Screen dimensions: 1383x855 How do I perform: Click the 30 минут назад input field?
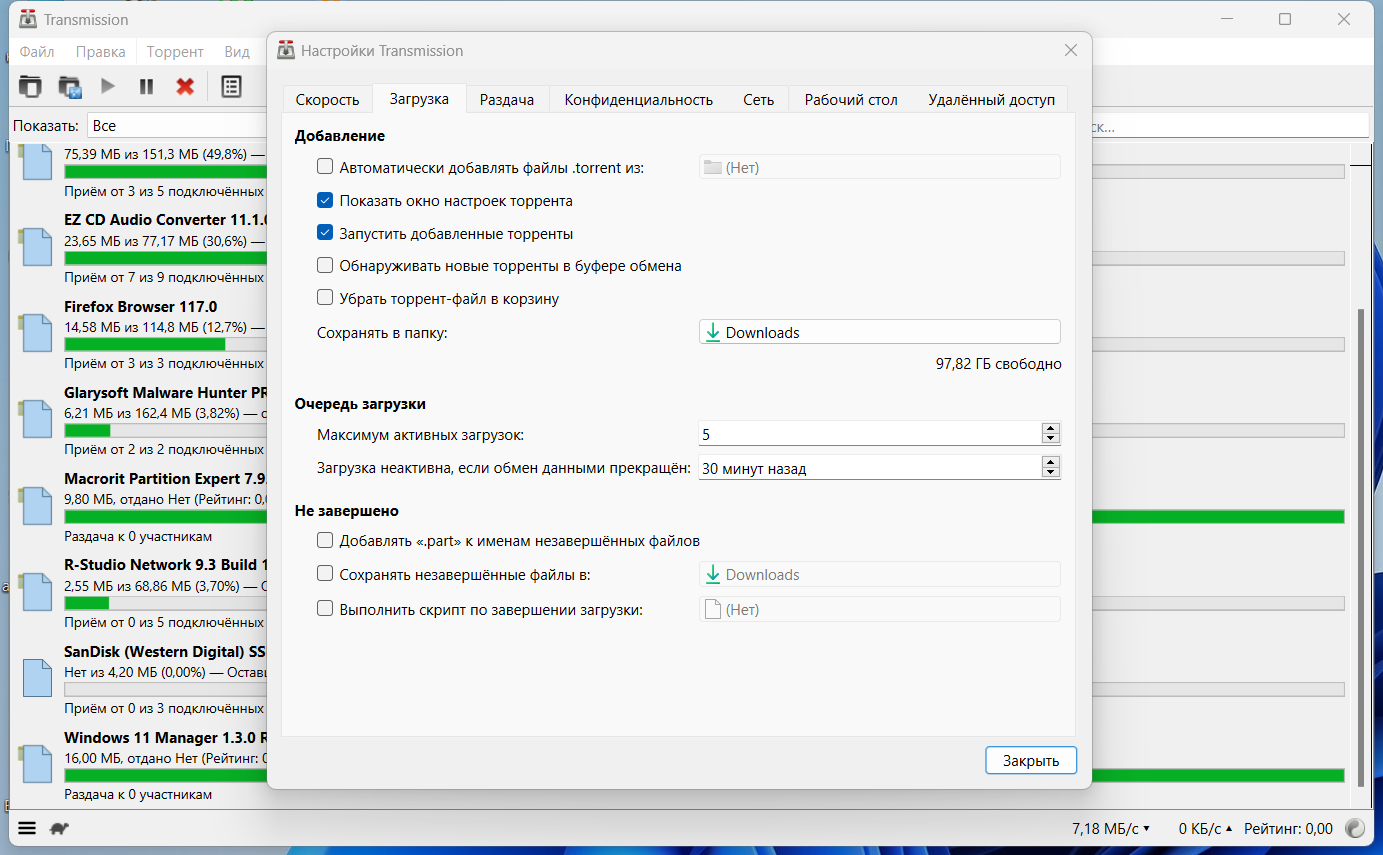click(x=870, y=468)
